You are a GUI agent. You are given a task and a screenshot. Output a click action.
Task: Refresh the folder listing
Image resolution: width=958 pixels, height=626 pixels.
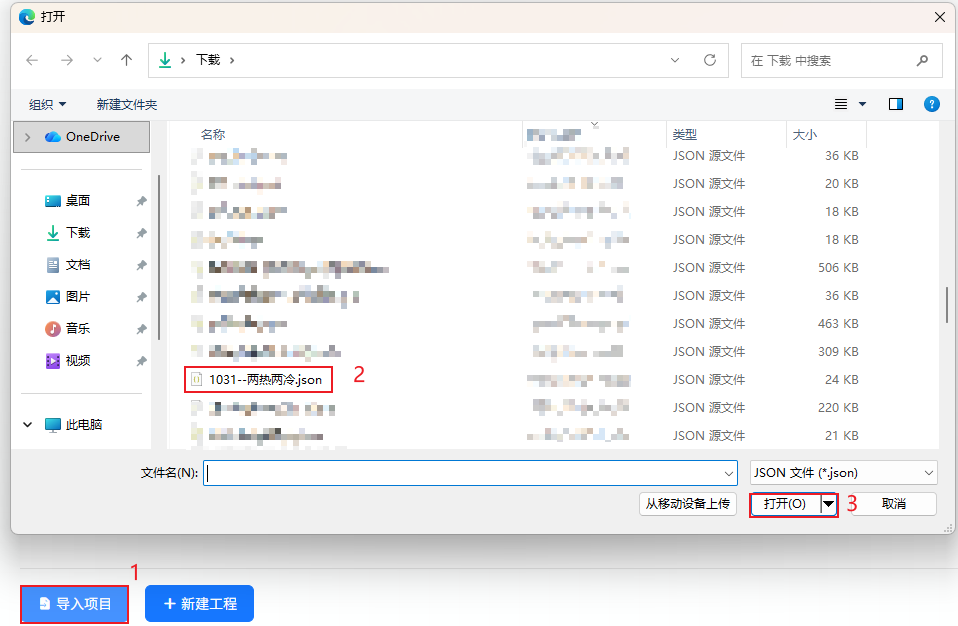pyautogui.click(x=709, y=60)
